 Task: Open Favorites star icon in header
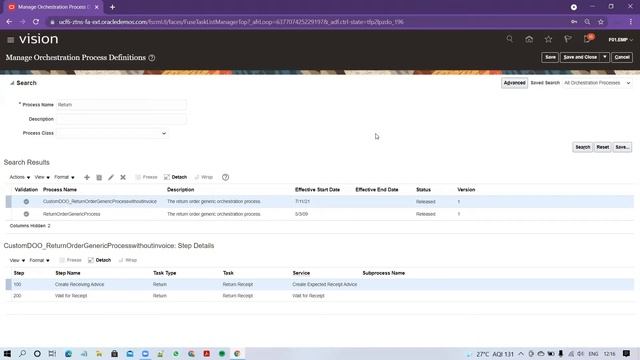(x=548, y=39)
